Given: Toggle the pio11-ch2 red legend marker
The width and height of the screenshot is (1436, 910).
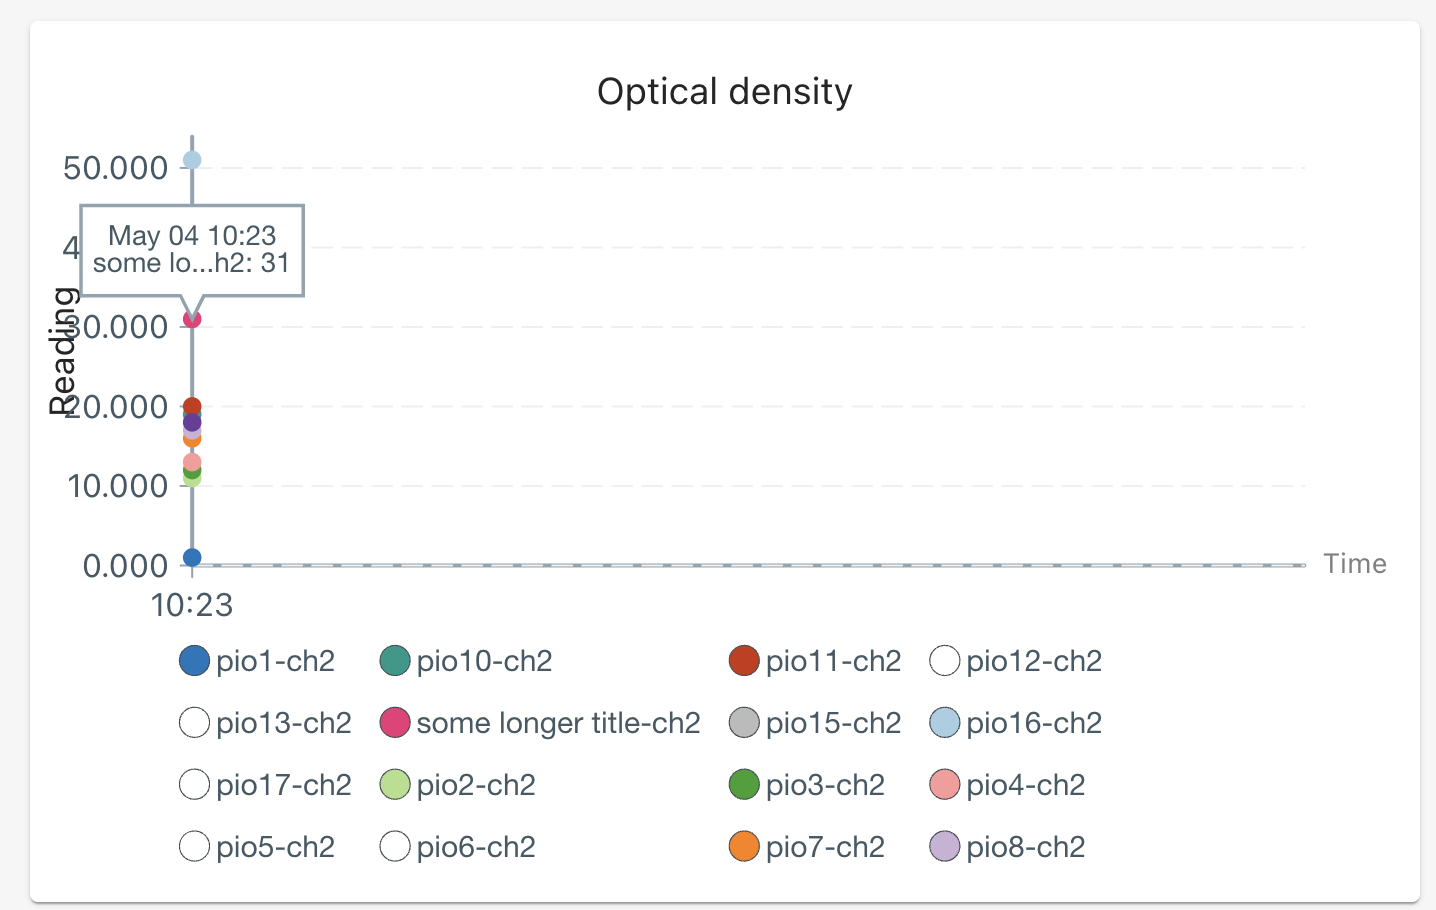Looking at the screenshot, I should pyautogui.click(x=744, y=661).
